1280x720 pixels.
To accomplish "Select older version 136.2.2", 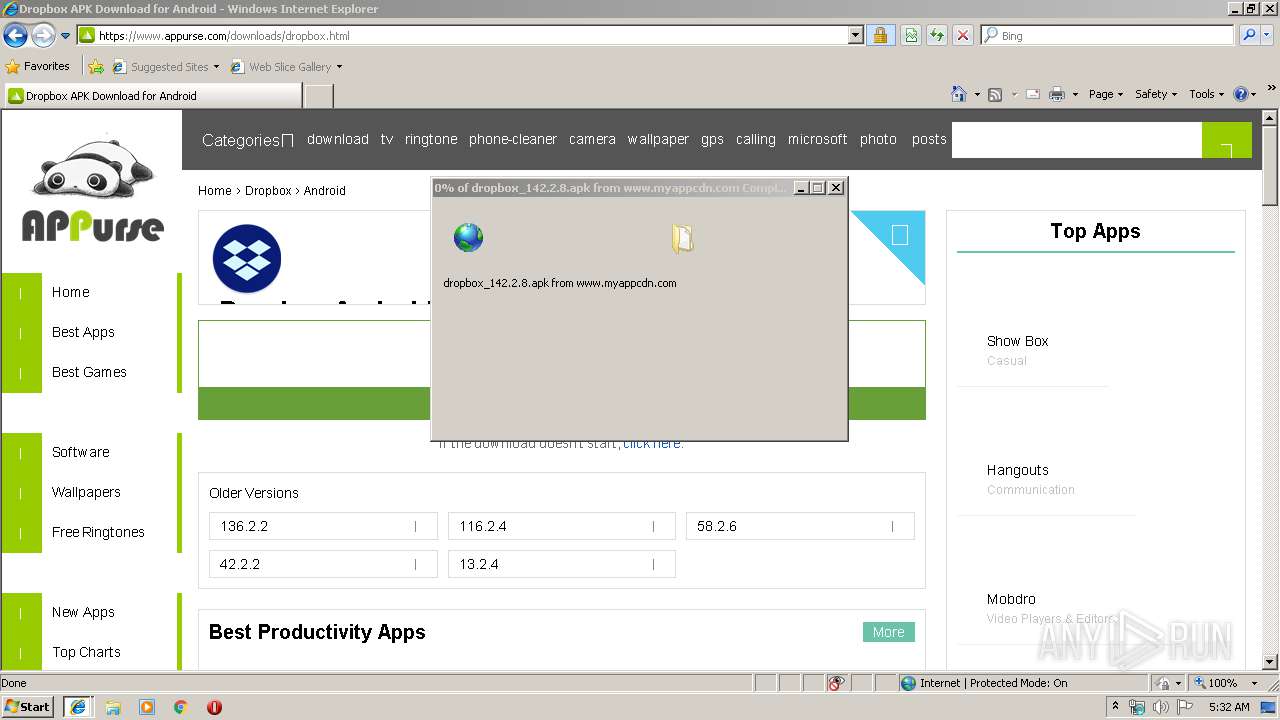I will pyautogui.click(x=323, y=526).
